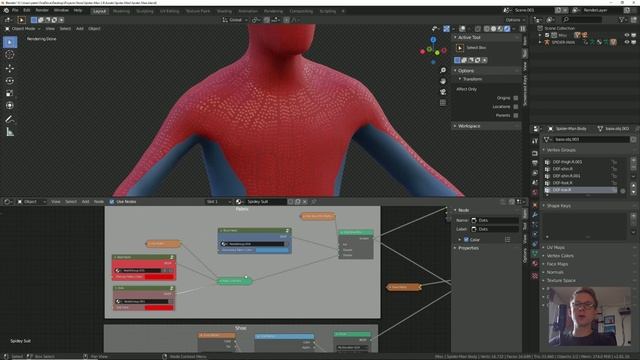Image resolution: width=640 pixels, height=360 pixels.
Task: Click the red color swatch on red node
Action: [159, 277]
